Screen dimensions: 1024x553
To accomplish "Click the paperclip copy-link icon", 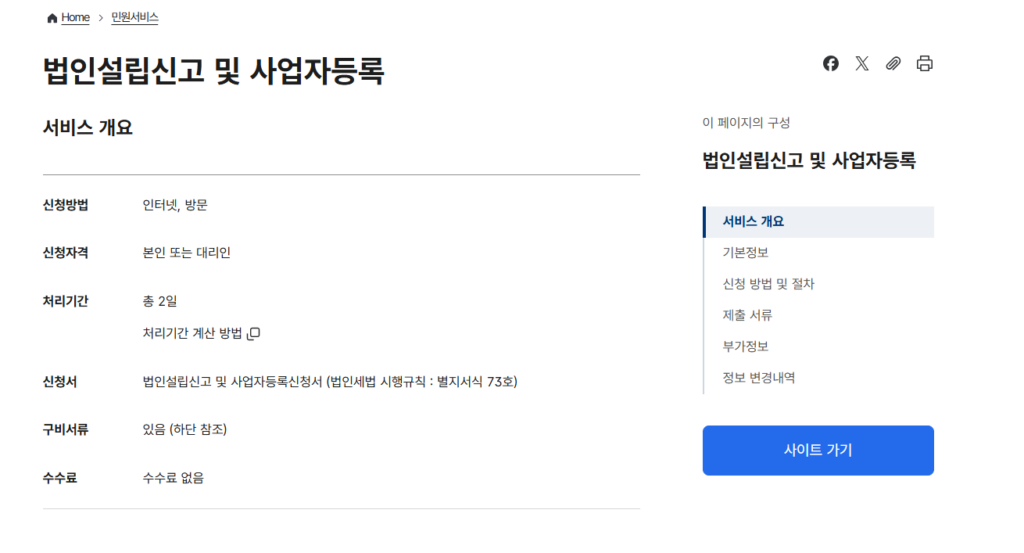I will [893, 64].
